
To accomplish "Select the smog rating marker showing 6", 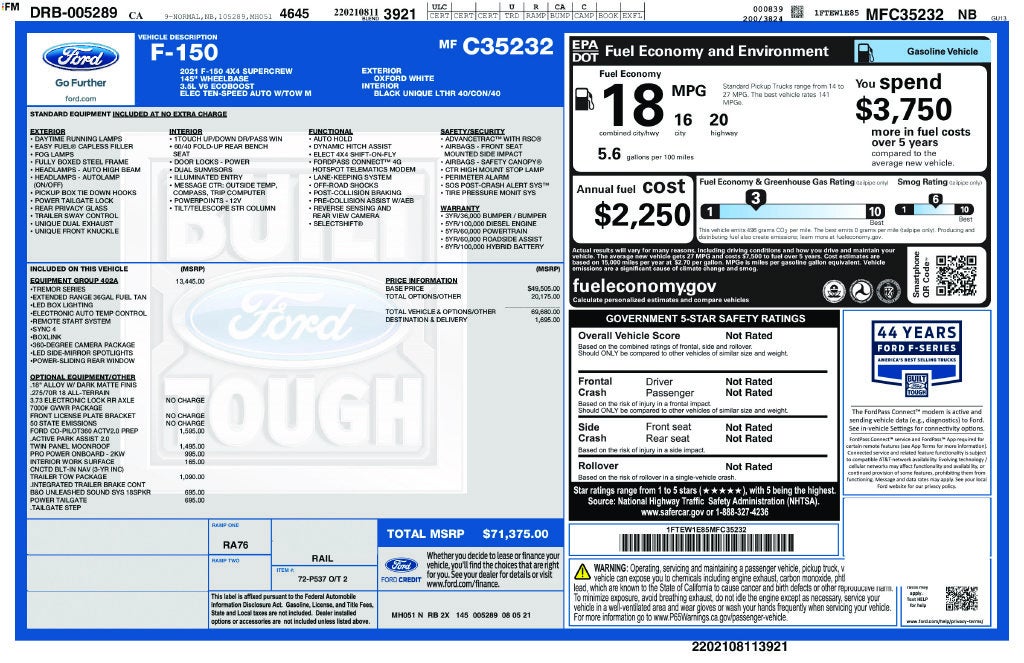I will [935, 200].
